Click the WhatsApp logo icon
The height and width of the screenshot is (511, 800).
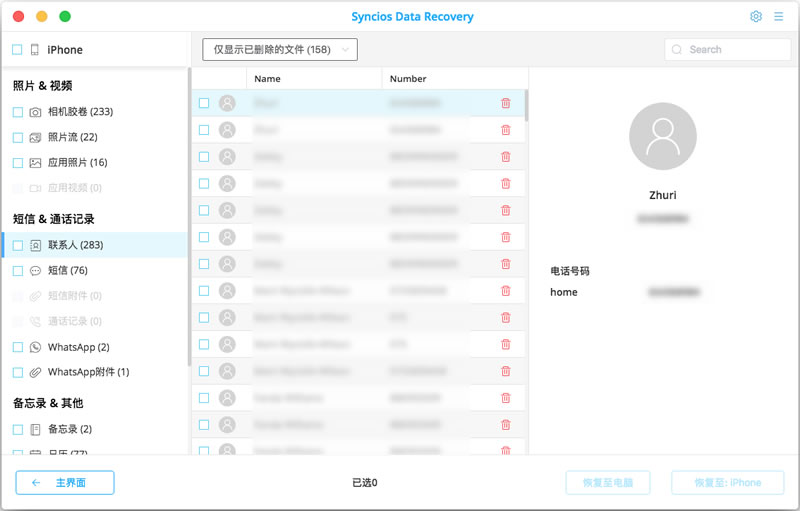[x=35, y=347]
